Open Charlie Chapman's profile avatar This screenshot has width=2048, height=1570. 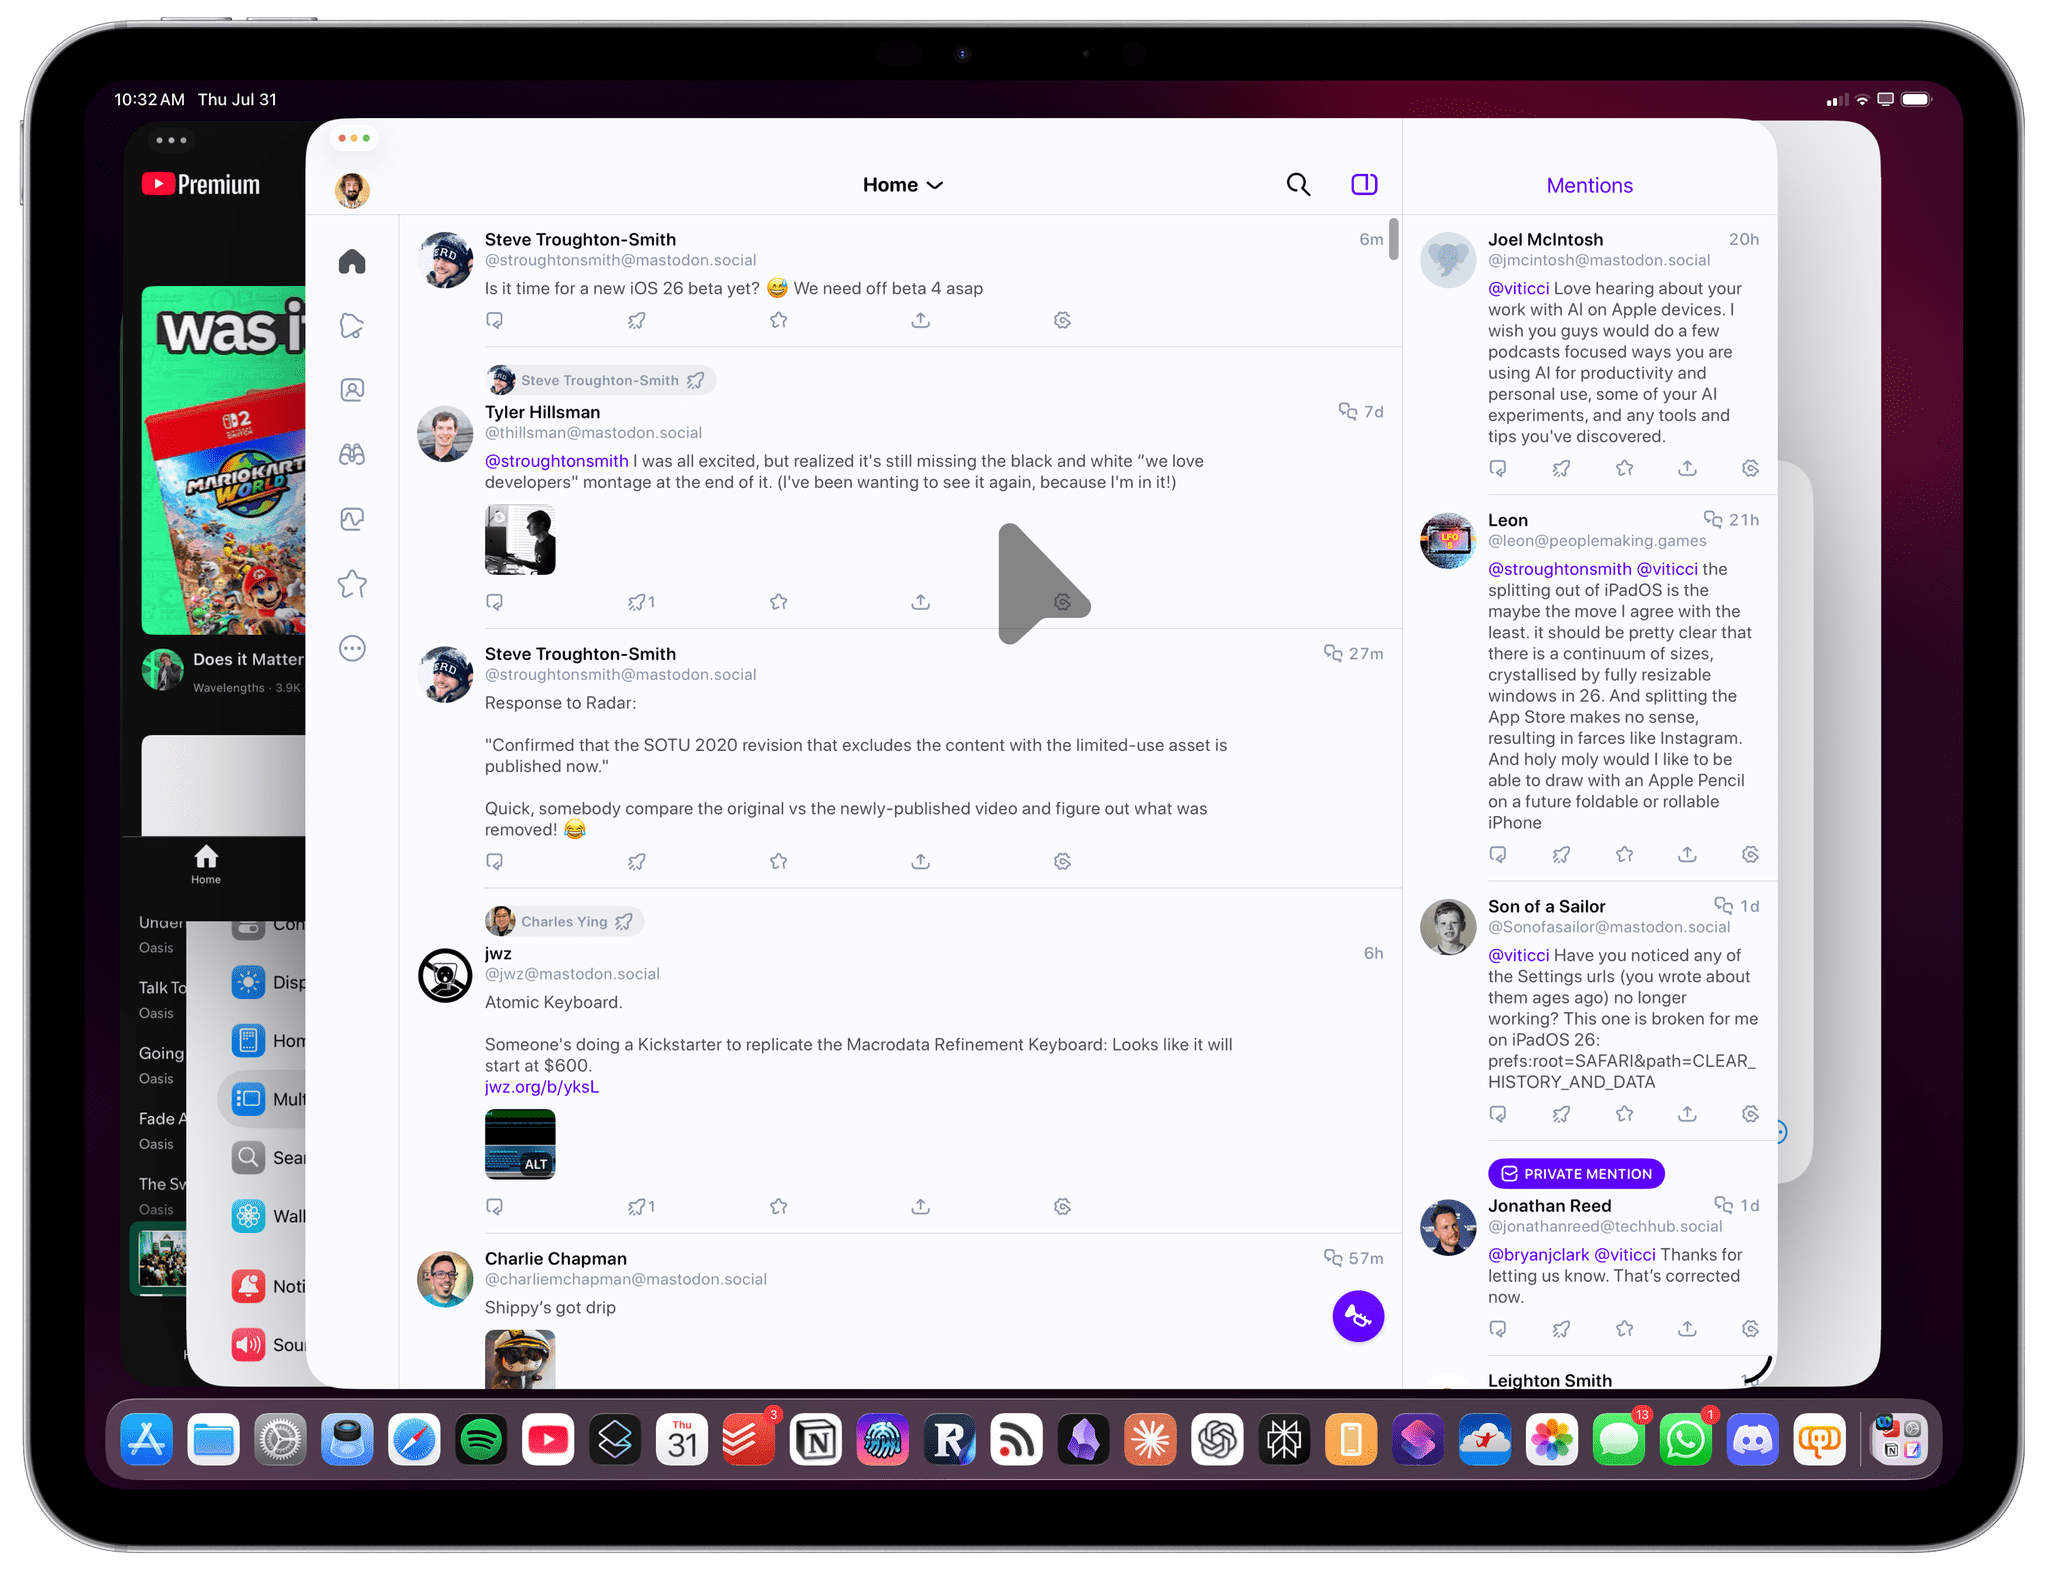[445, 1279]
